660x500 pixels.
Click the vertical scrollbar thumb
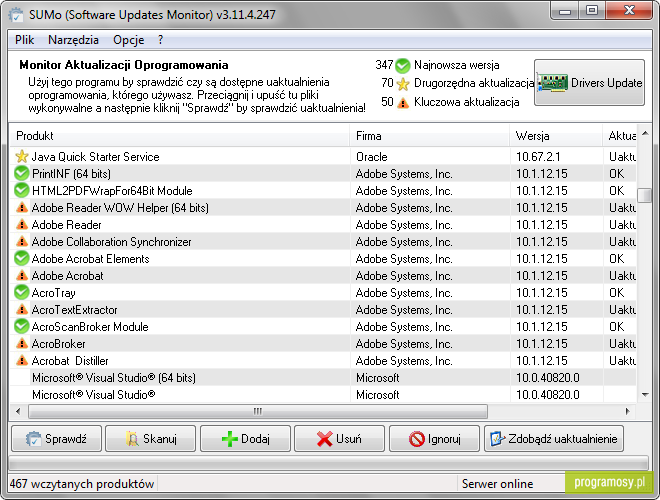click(x=644, y=196)
